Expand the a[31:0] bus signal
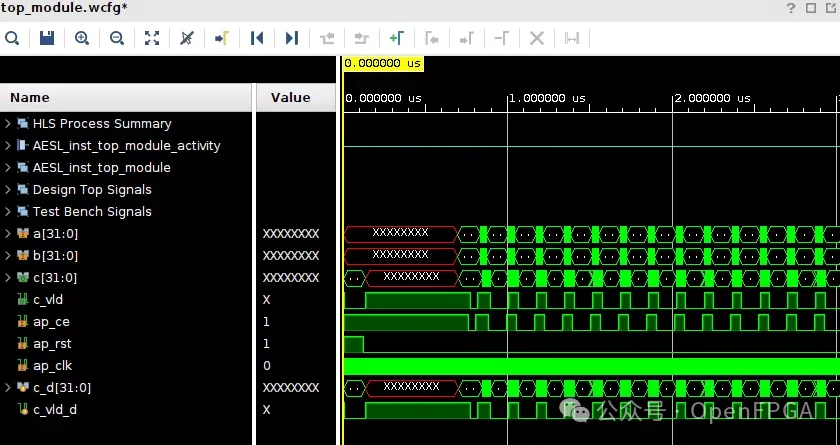840x445 pixels. (8, 234)
